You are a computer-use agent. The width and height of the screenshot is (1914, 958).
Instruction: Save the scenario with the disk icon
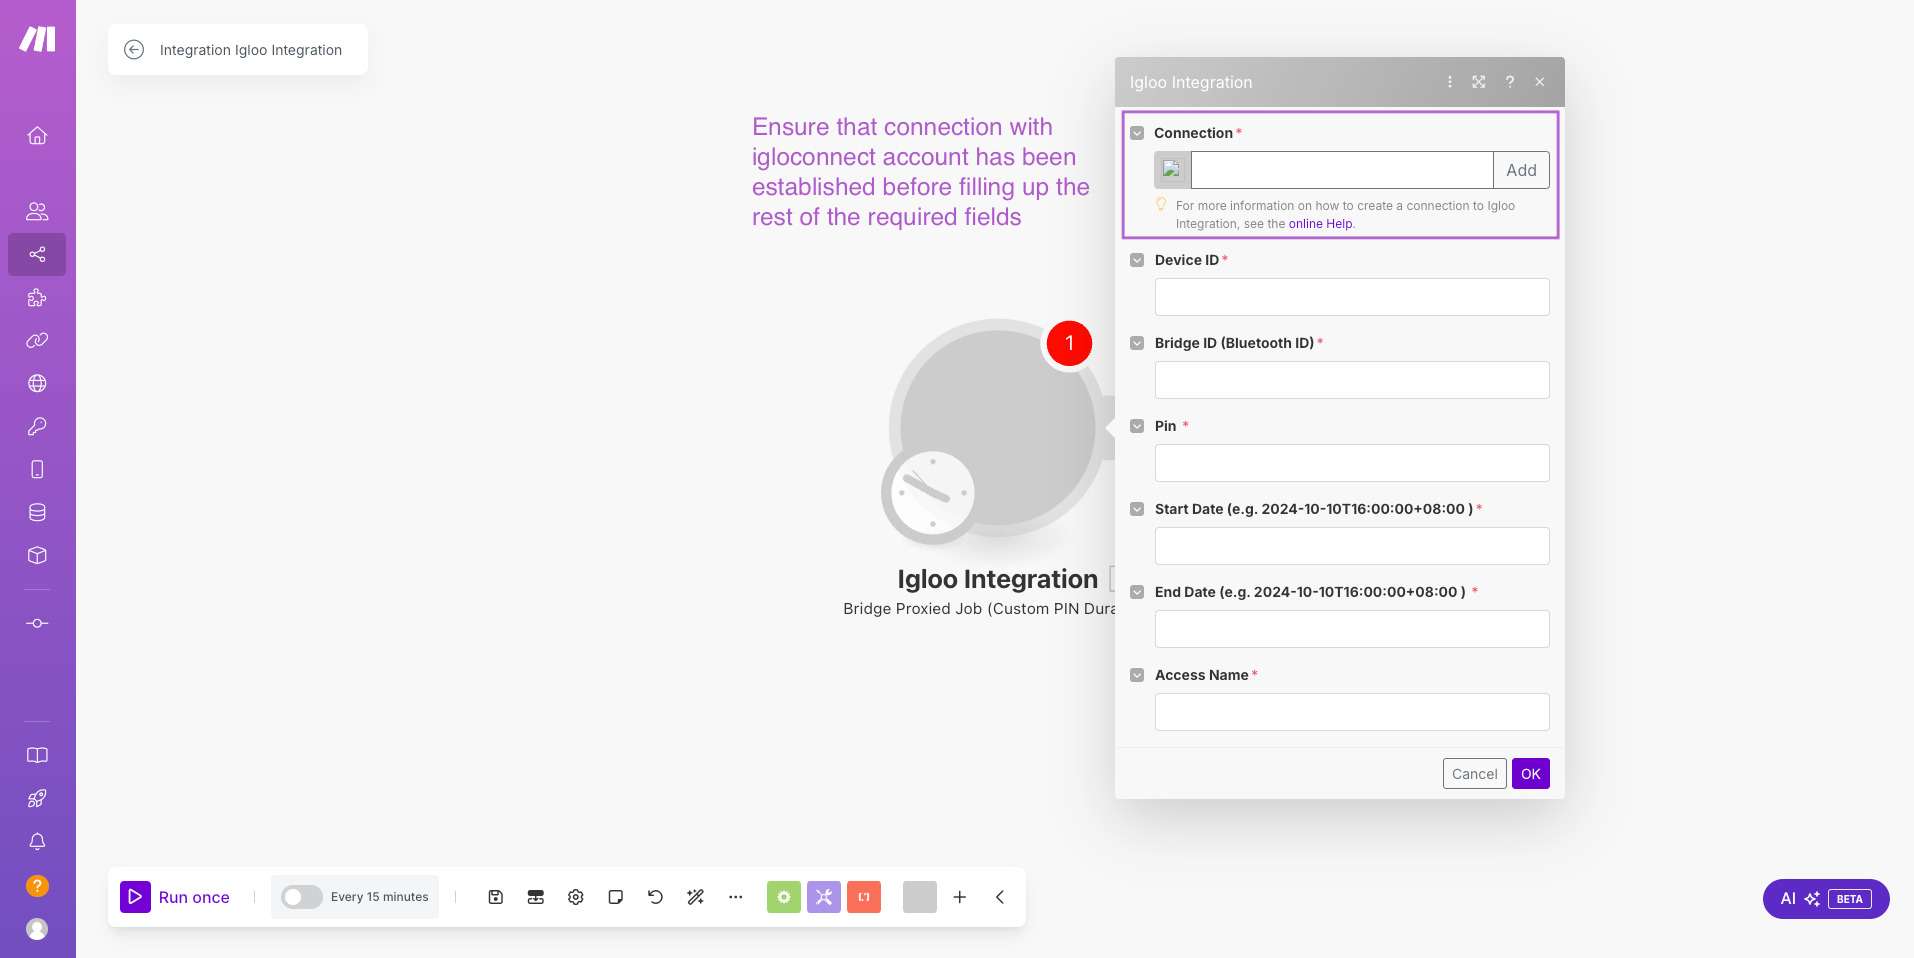point(496,897)
